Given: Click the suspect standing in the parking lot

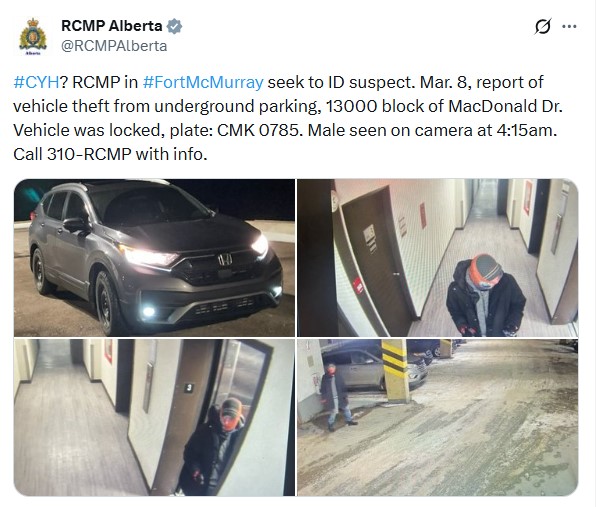Looking at the screenshot, I should 336,396.
